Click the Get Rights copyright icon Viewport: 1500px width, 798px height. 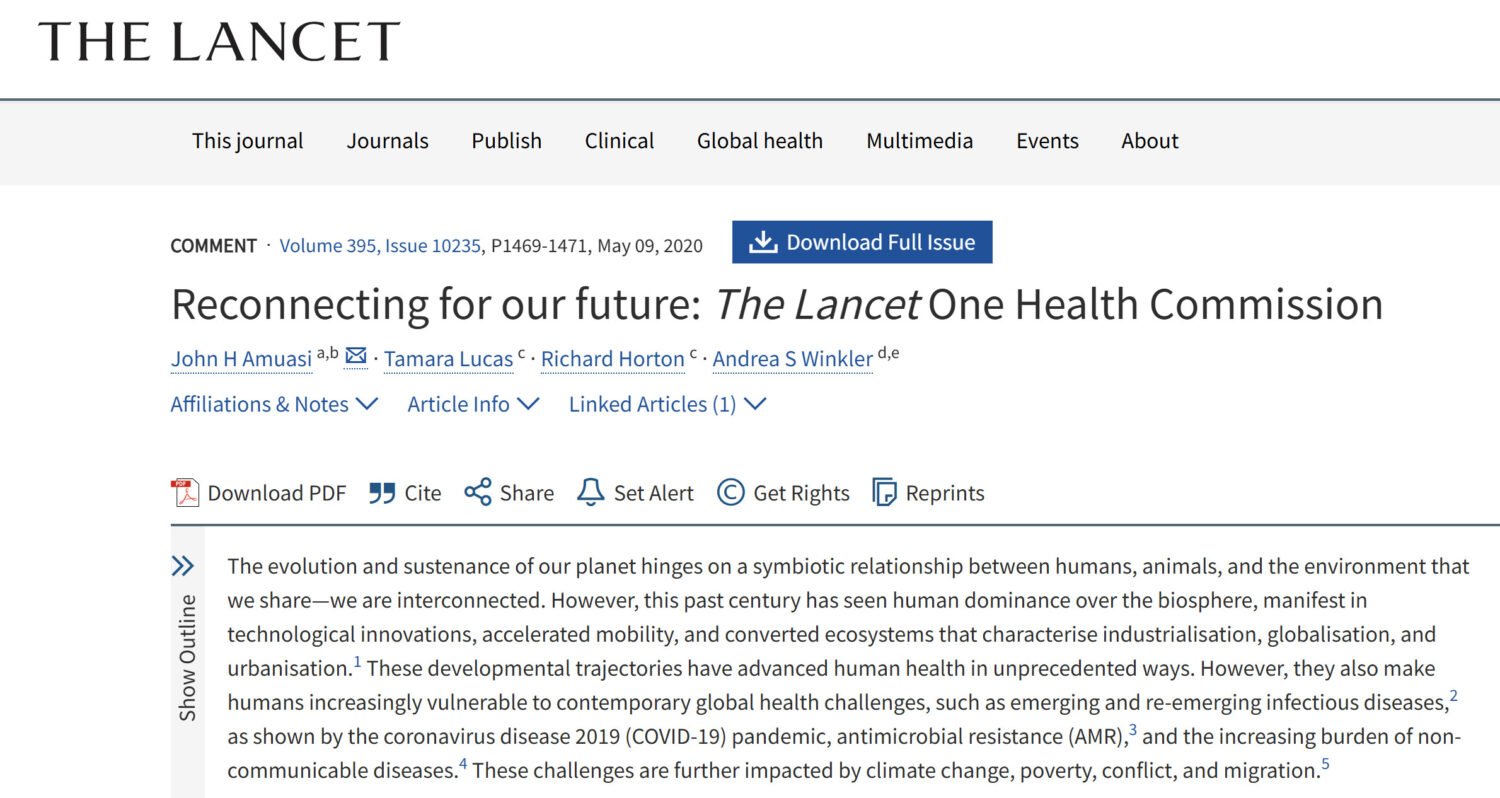click(x=731, y=493)
